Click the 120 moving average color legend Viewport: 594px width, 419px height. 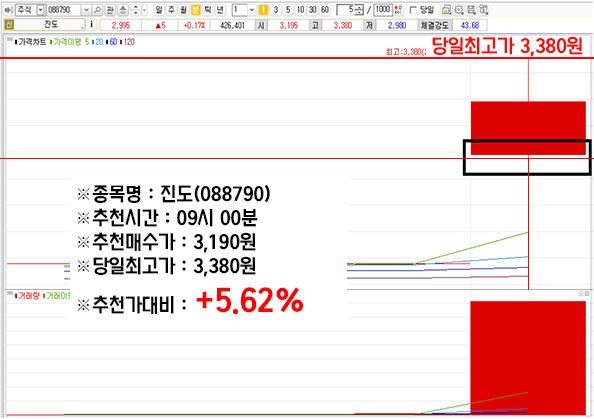pos(128,42)
